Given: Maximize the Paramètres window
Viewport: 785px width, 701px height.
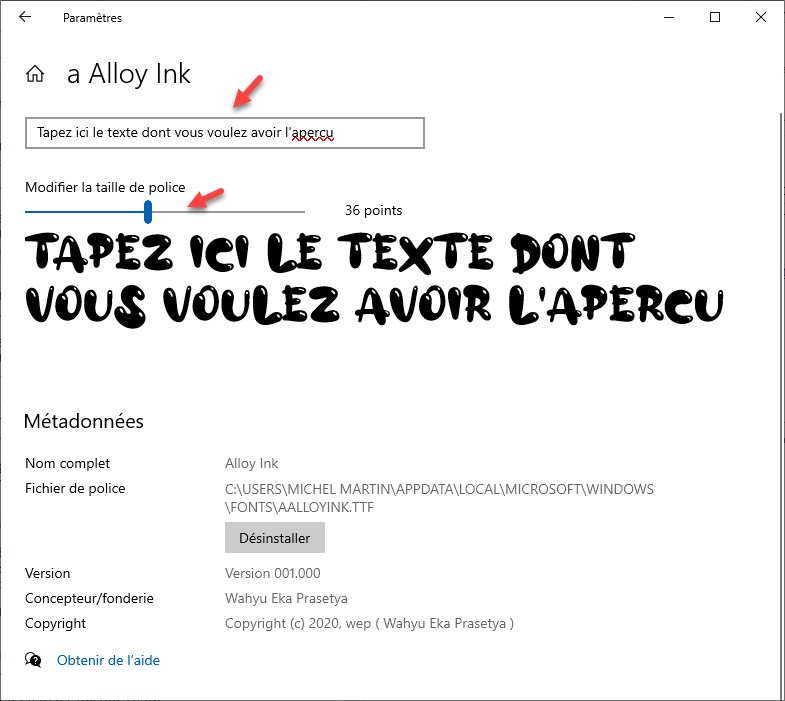Looking at the screenshot, I should tap(715, 17).
